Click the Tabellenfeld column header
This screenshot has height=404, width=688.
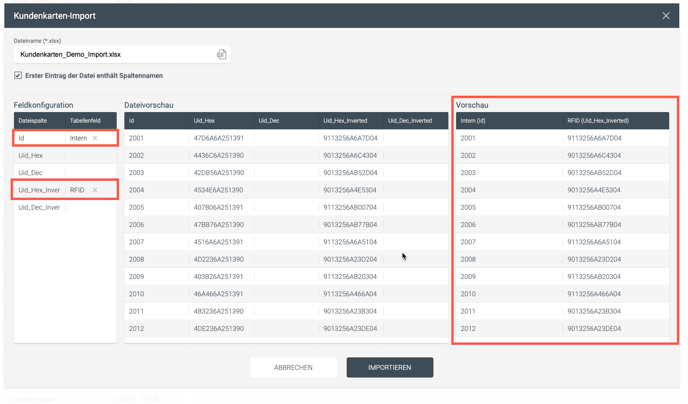tap(85, 121)
